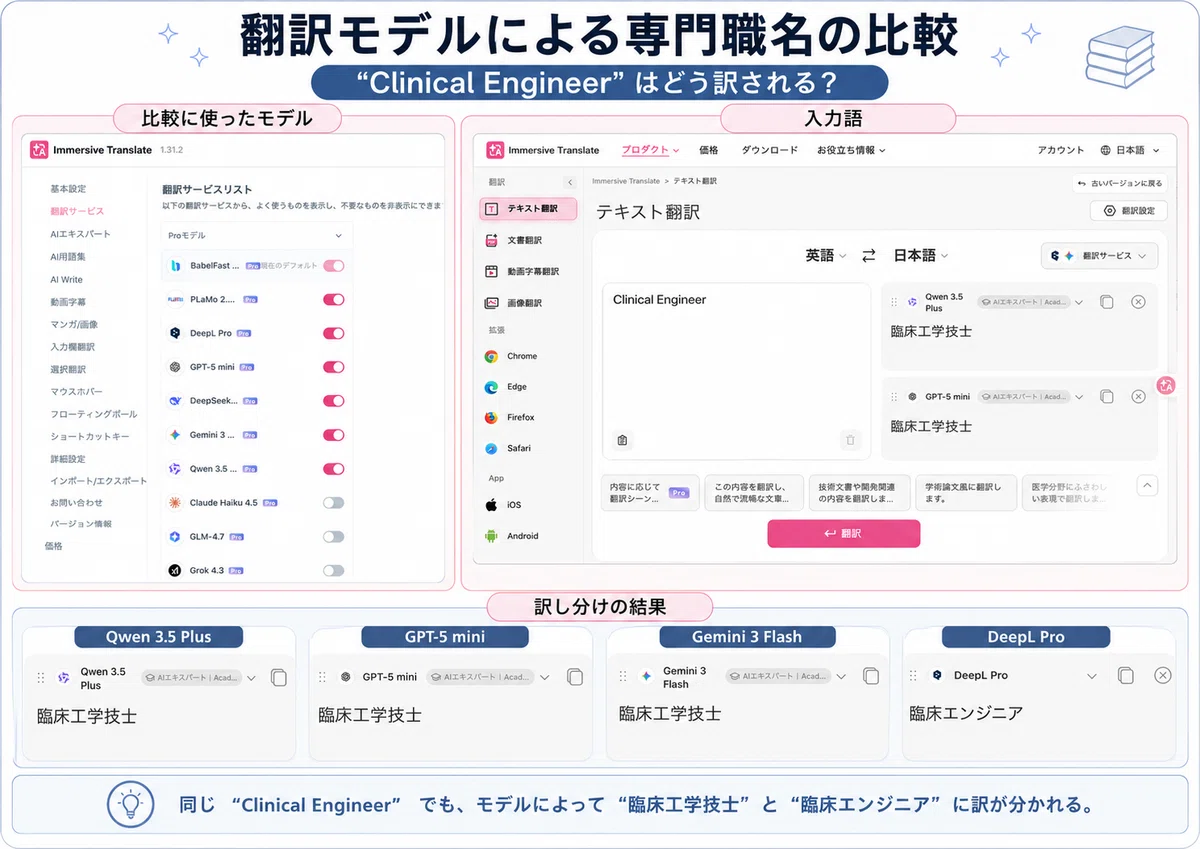Swap source and target languages
The image size is (1200, 849).
point(869,256)
